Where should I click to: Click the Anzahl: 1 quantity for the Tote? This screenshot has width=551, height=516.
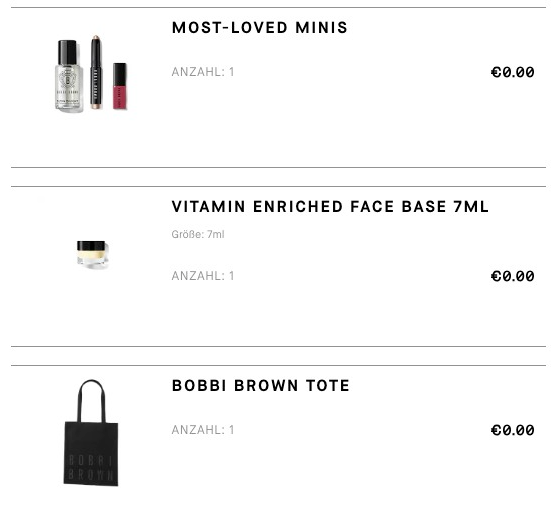pos(203,430)
